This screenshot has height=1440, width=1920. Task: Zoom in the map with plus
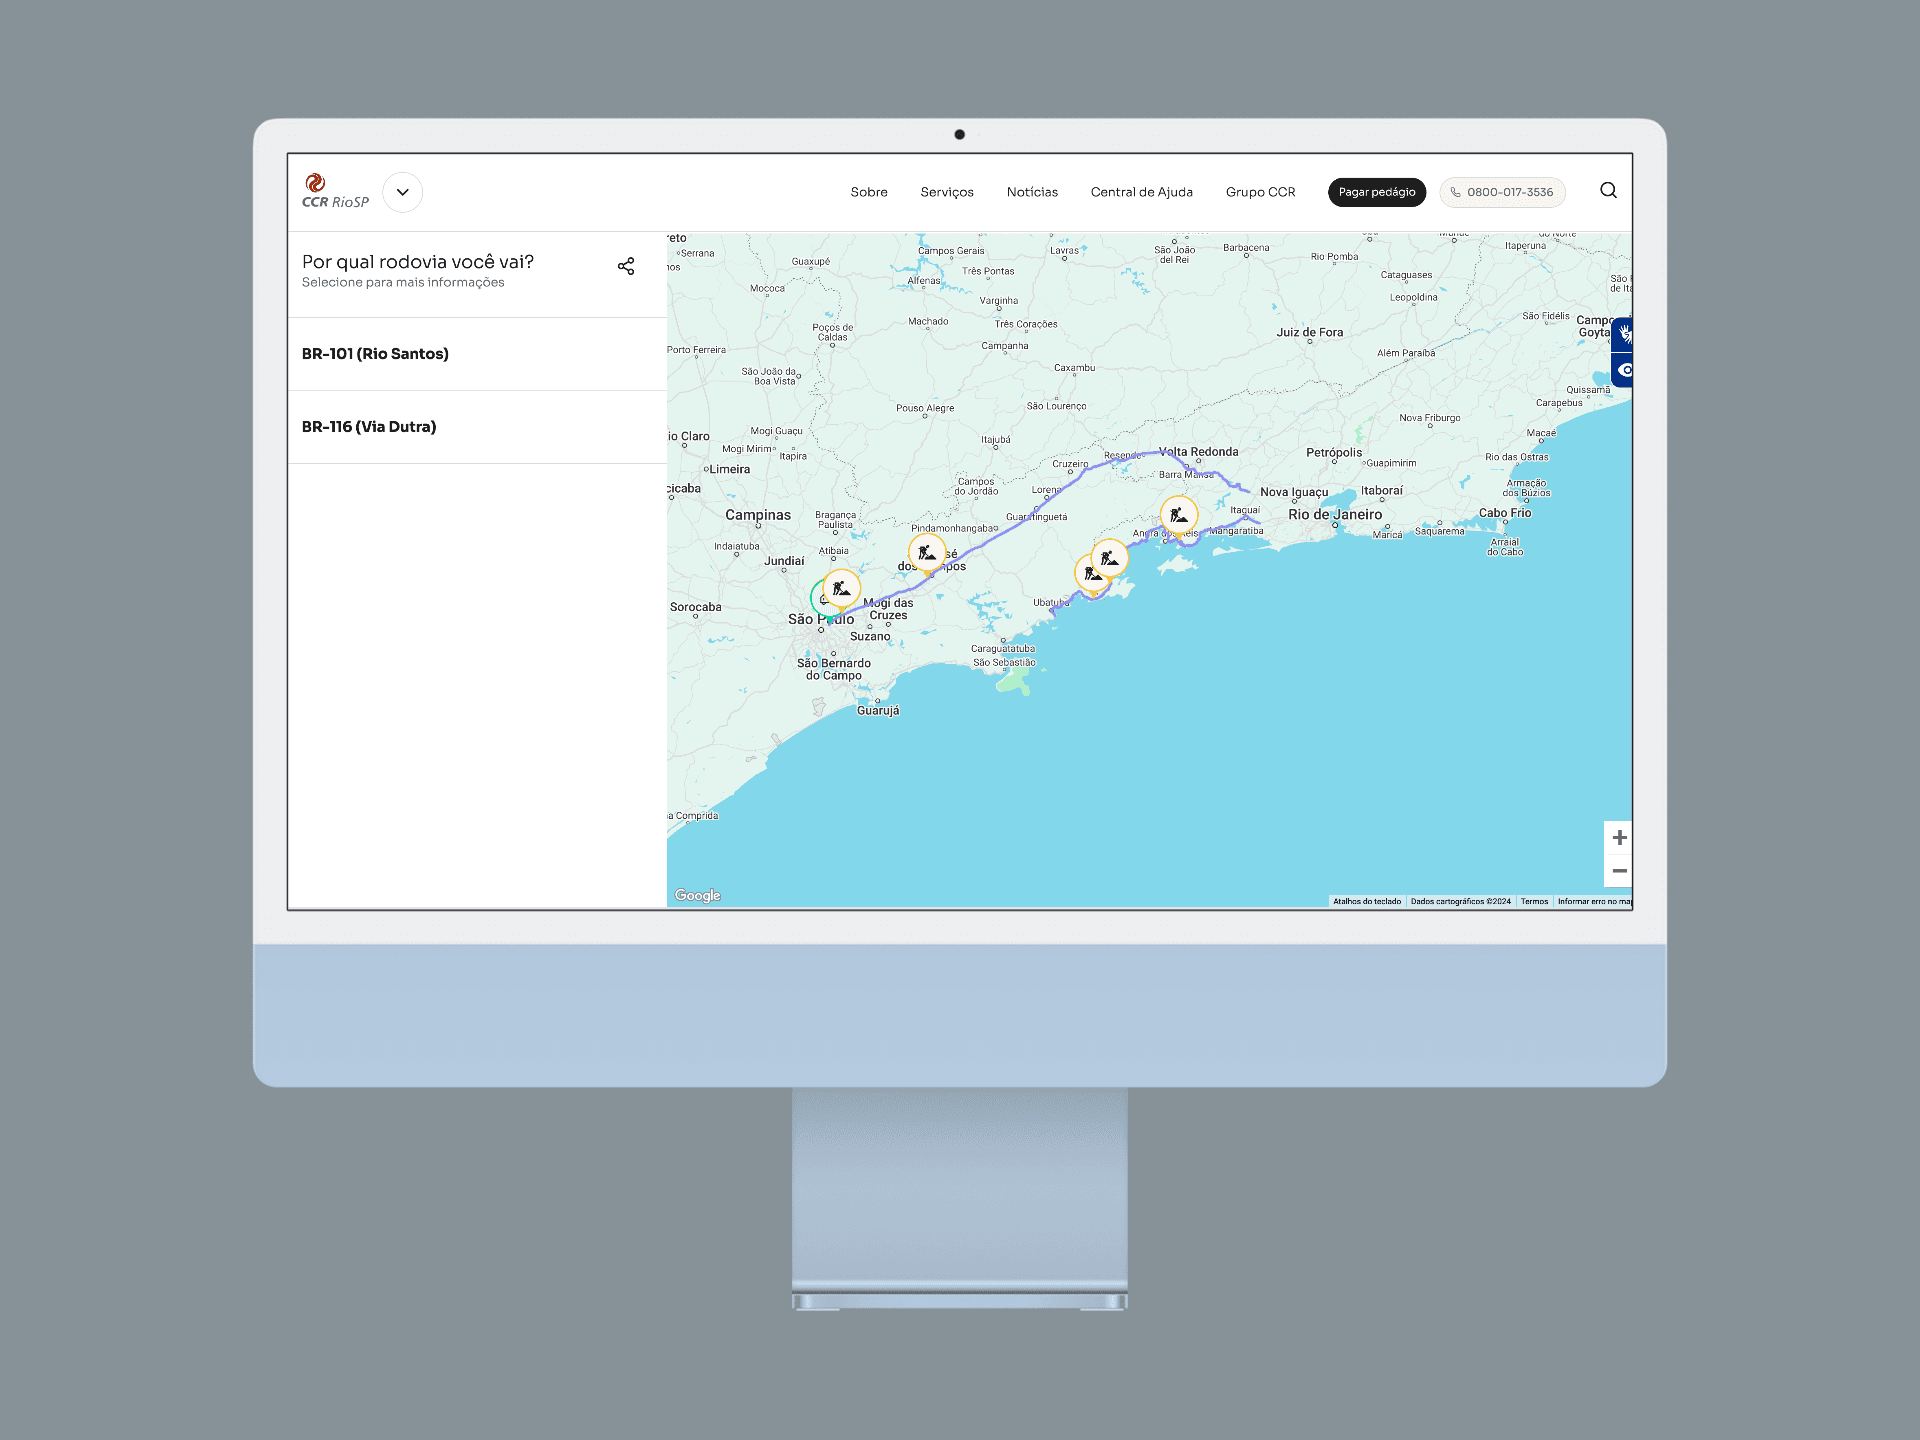[1619, 838]
